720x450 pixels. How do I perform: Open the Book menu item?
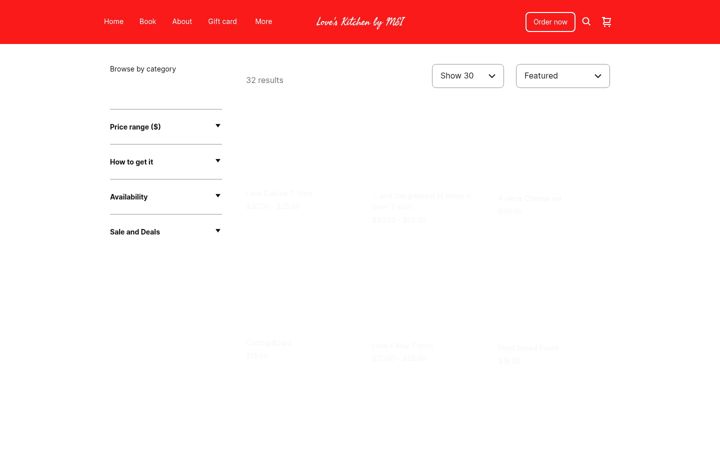point(147,22)
